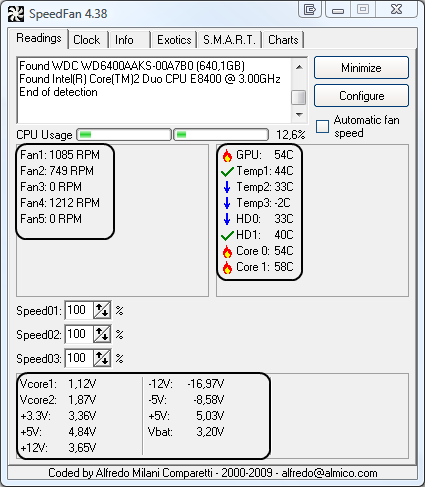Click the 'Fan3: 0 RPM' reading
Image resolution: width=425 pixels, height=487 pixels.
51,187
